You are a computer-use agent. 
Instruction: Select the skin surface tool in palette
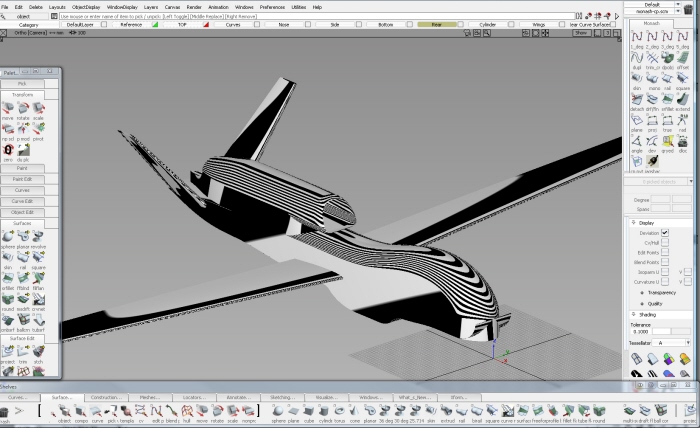[8, 258]
